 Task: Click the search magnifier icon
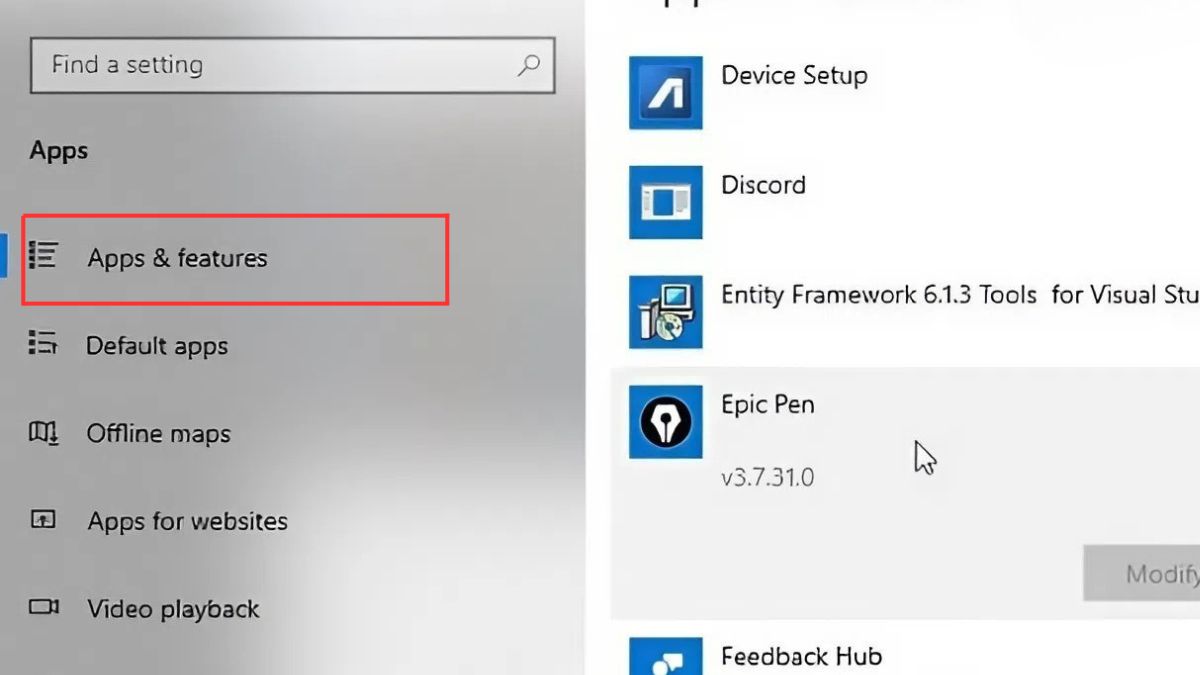coord(528,65)
